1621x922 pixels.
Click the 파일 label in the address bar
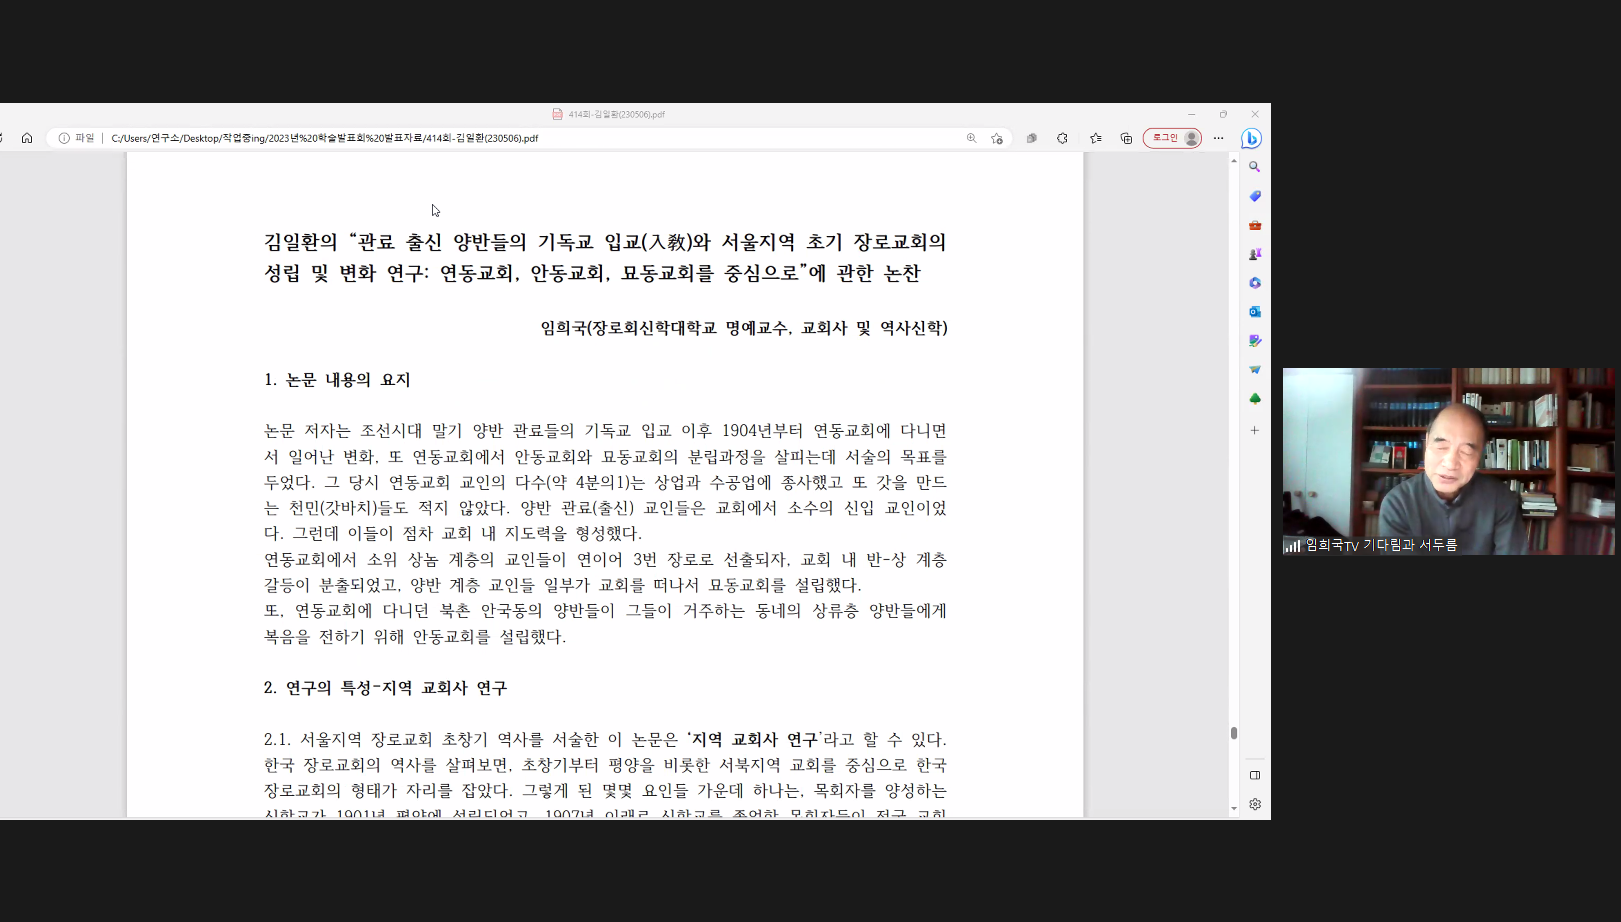(x=85, y=138)
